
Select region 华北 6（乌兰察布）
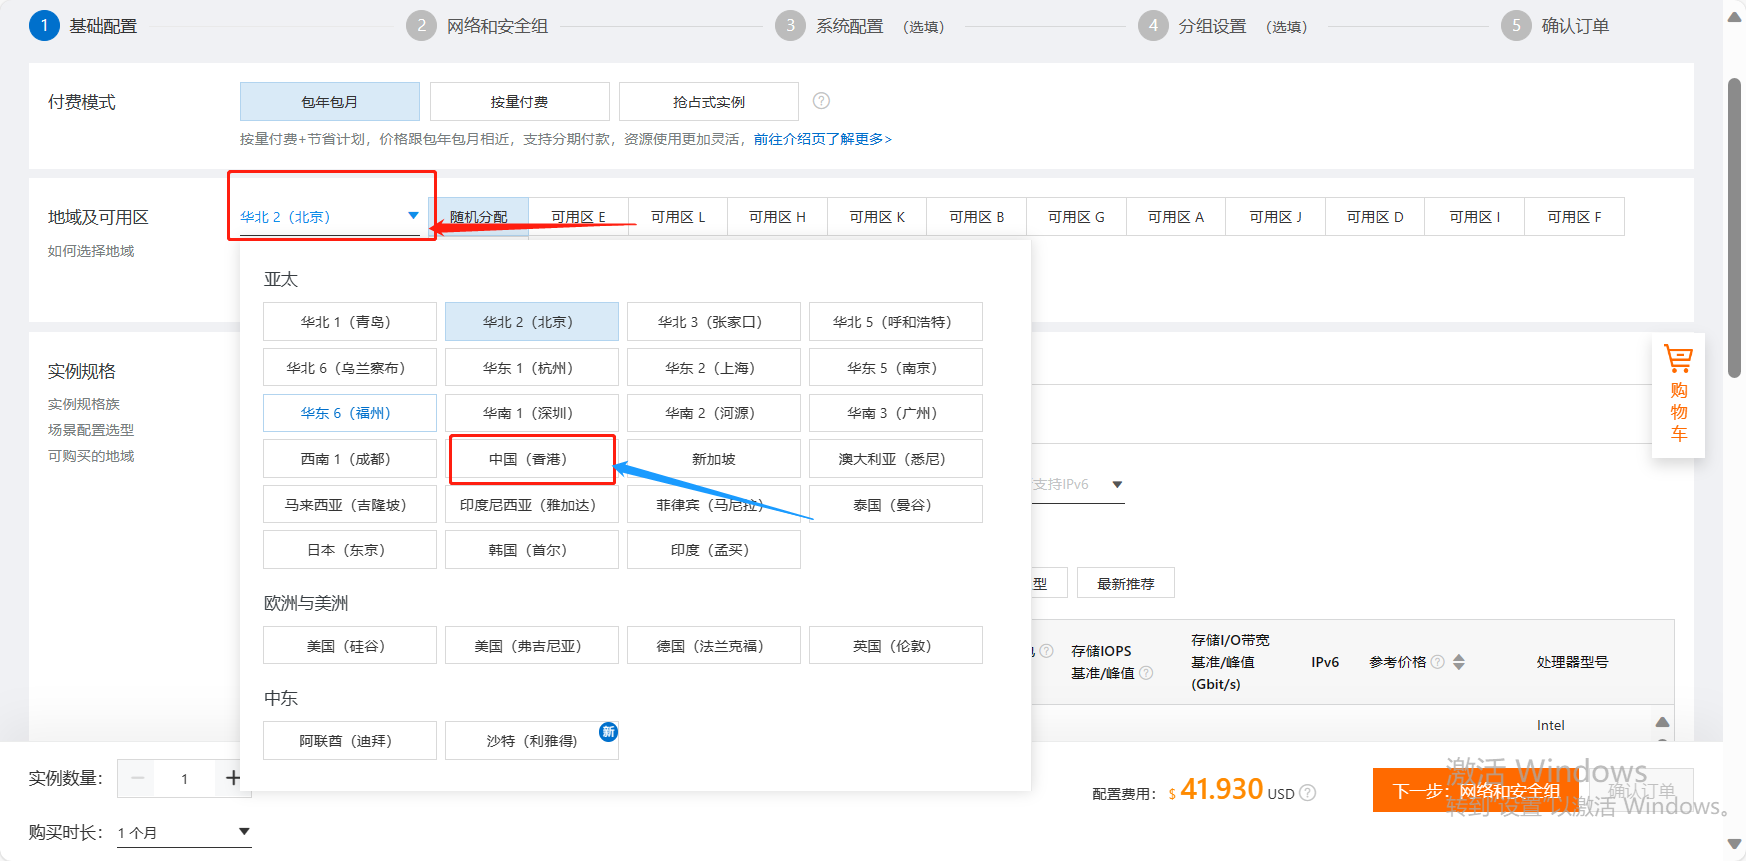pos(350,368)
